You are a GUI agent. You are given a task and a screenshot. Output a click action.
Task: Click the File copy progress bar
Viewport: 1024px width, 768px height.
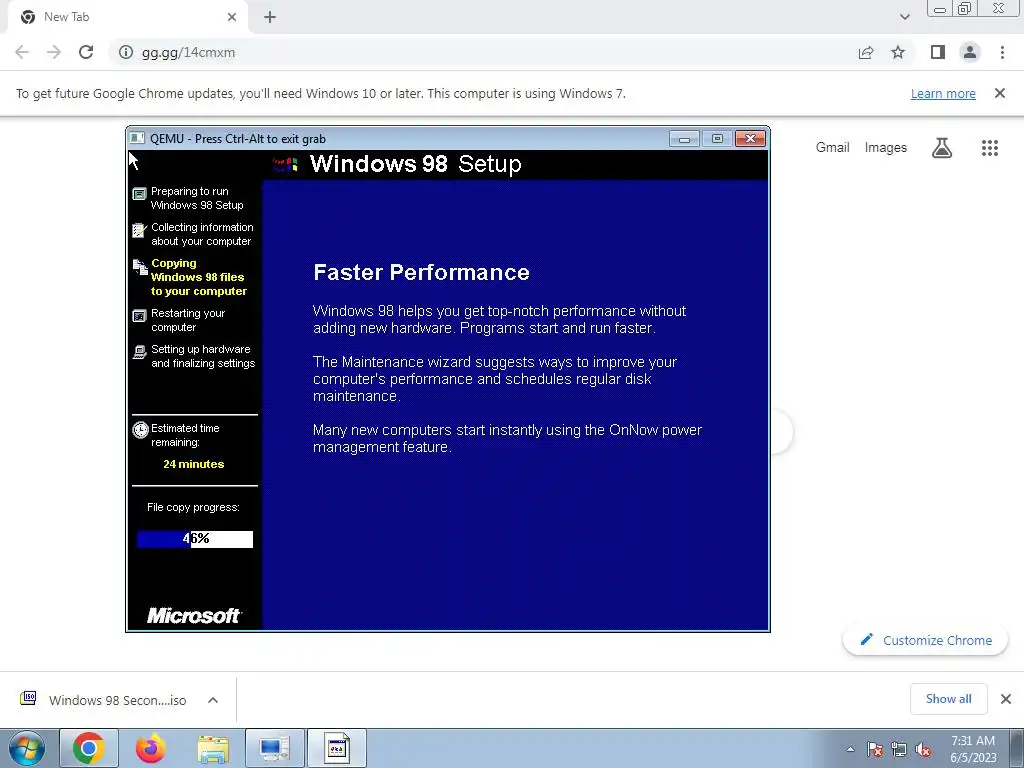tap(195, 539)
